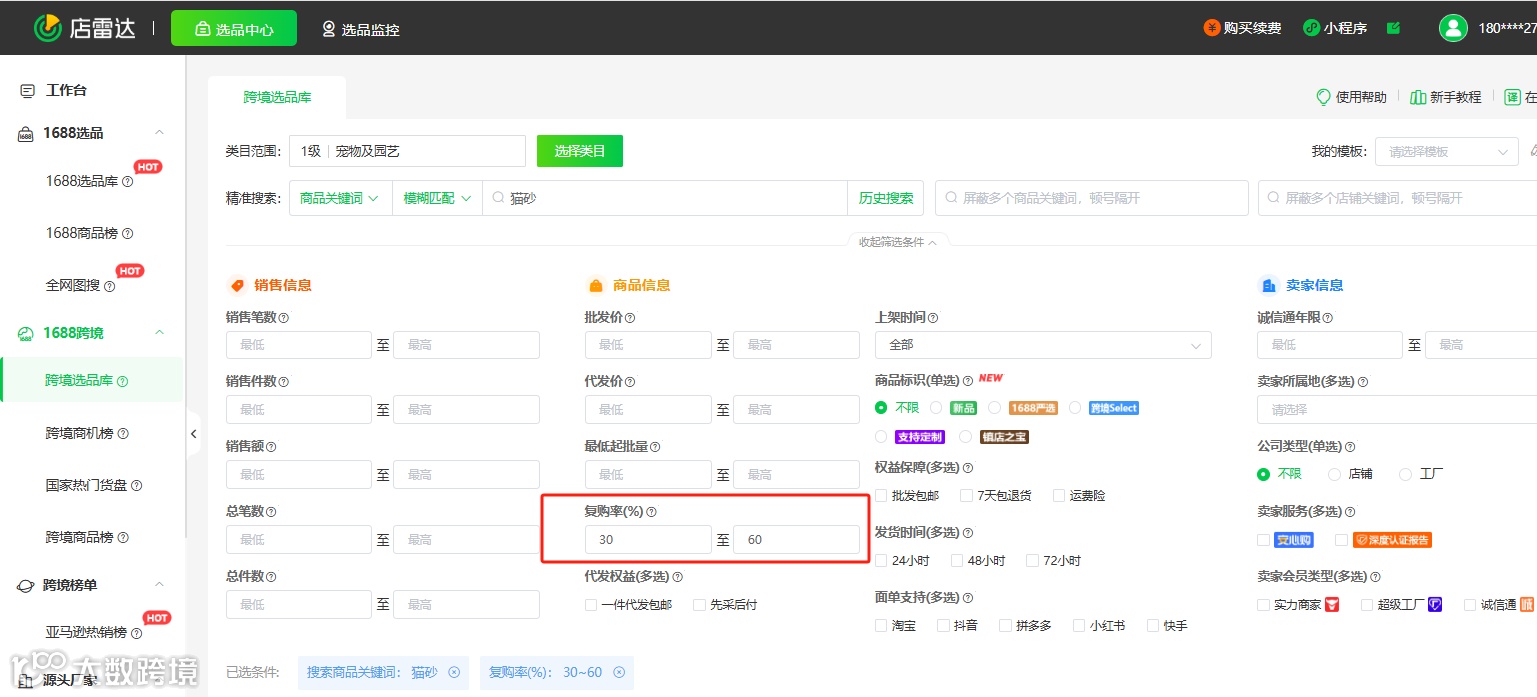The height and width of the screenshot is (697, 1537).
Task: Remove the 复购率 30~60 filter tag
Action: tap(618, 672)
